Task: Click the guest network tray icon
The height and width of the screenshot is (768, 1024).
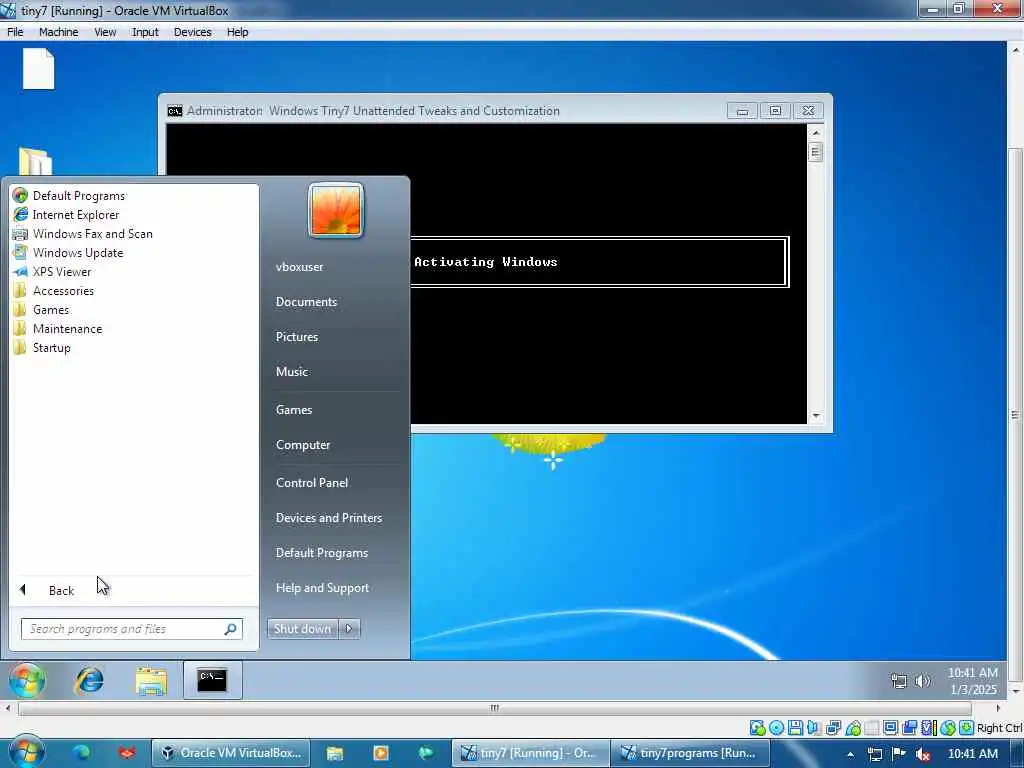Action: click(899, 681)
